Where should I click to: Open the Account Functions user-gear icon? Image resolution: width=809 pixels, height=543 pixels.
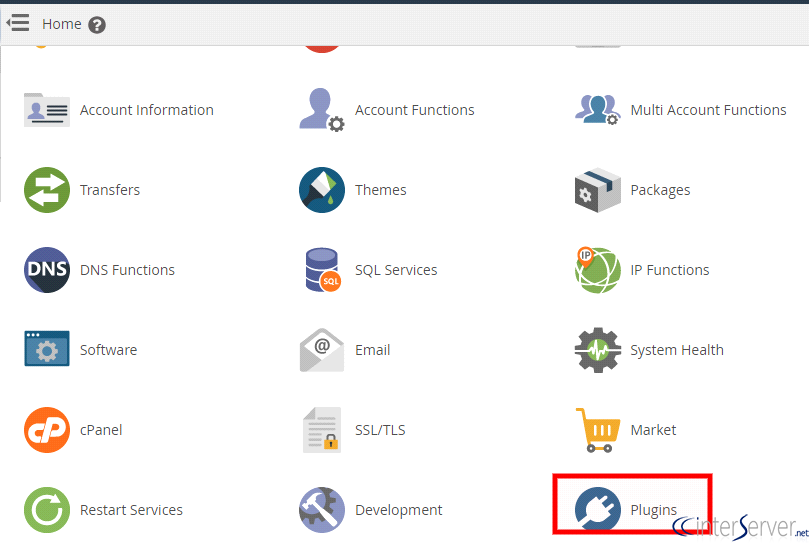pyautogui.click(x=322, y=109)
